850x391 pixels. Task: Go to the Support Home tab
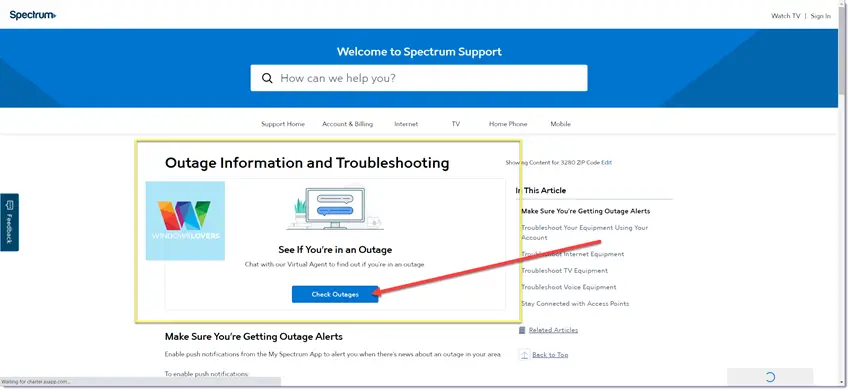(x=282, y=124)
